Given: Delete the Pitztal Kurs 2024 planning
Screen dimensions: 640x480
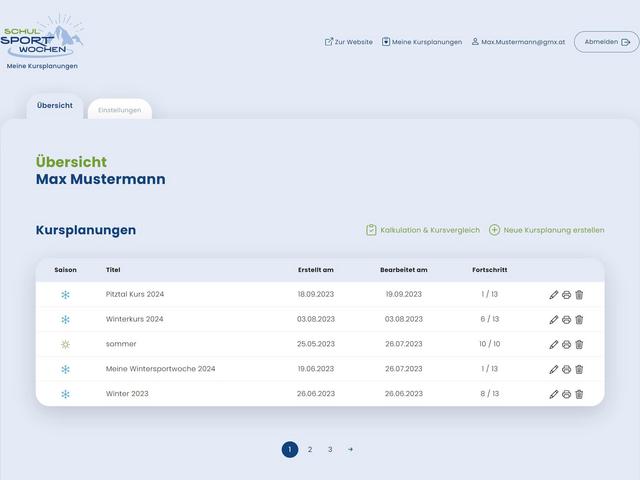Looking at the screenshot, I should pyautogui.click(x=579, y=295).
